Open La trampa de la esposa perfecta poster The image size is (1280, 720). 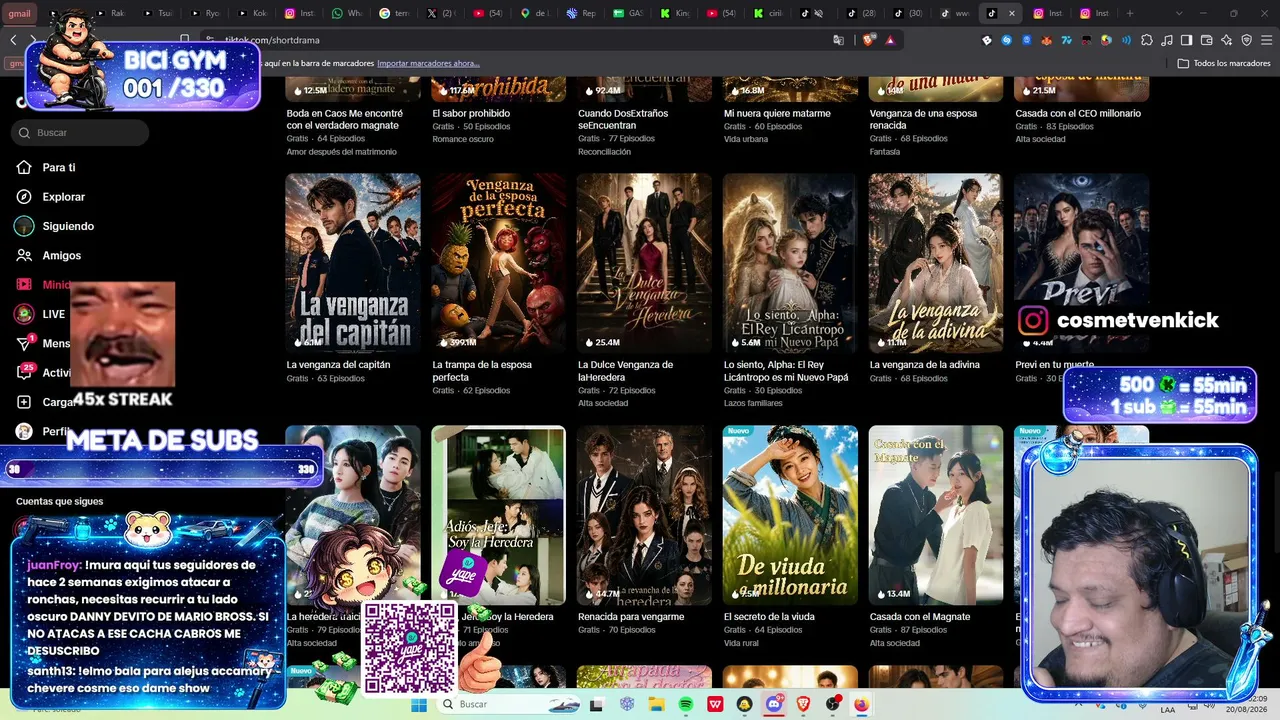(498, 263)
